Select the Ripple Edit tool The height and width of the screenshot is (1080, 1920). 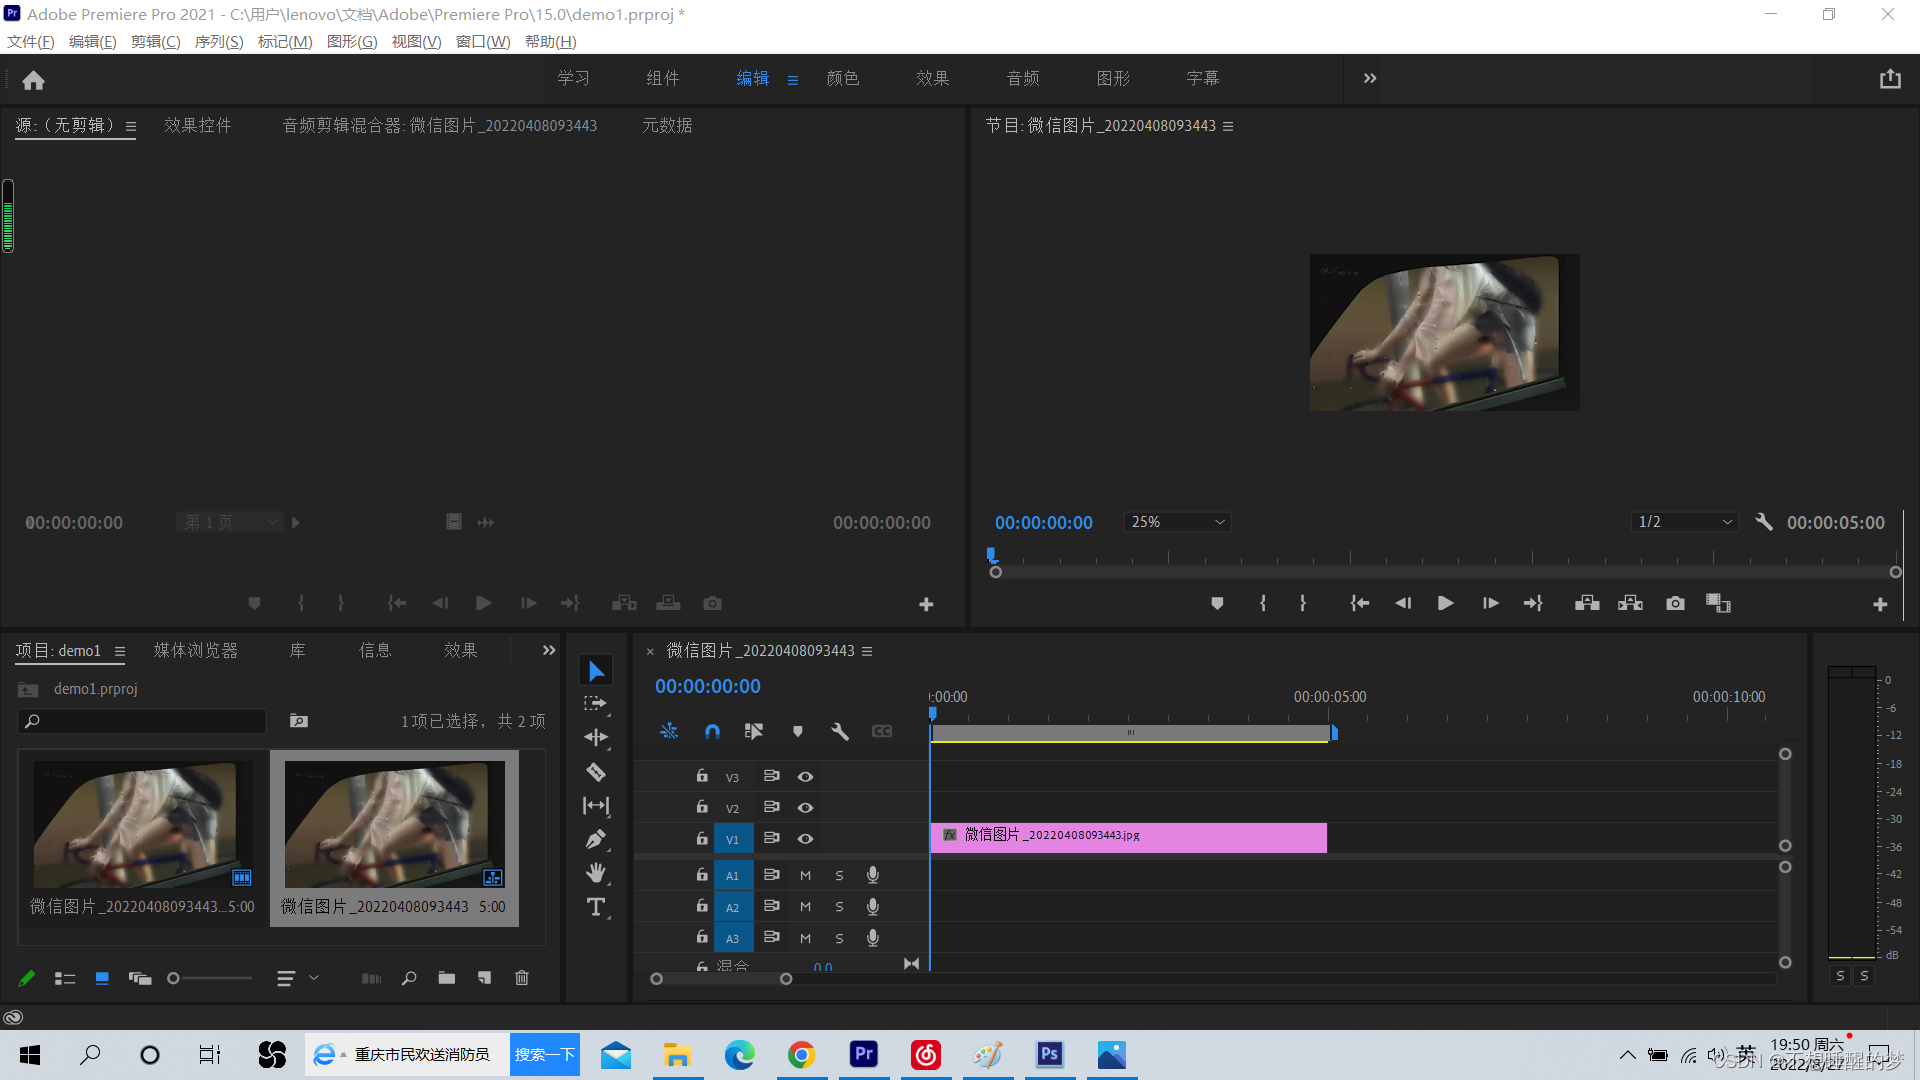596,738
